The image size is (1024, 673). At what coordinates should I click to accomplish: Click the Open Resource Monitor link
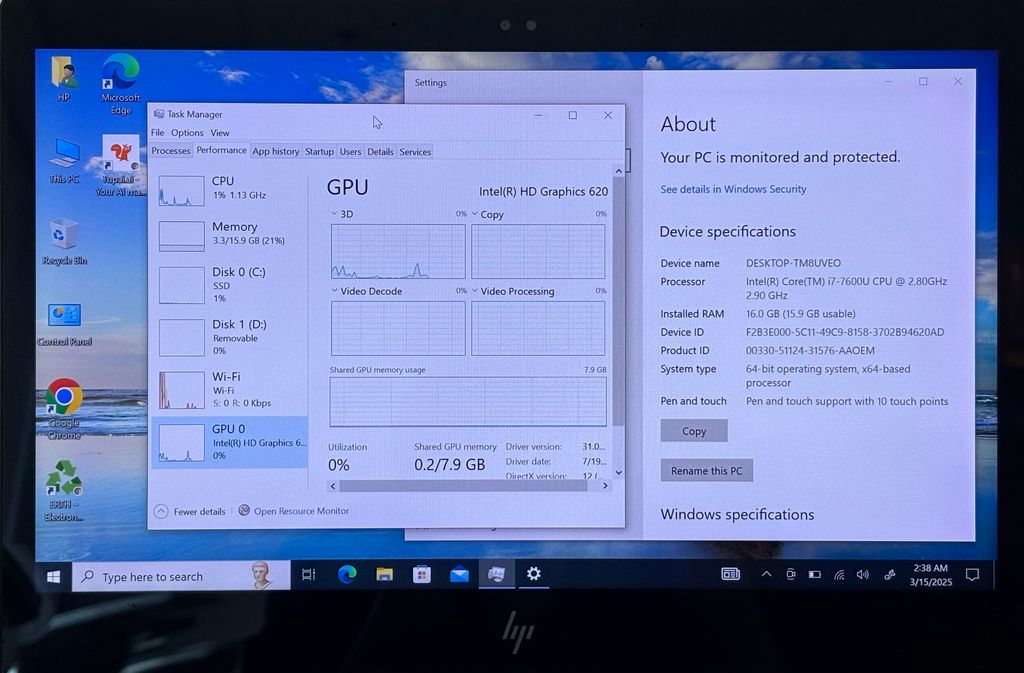point(301,511)
